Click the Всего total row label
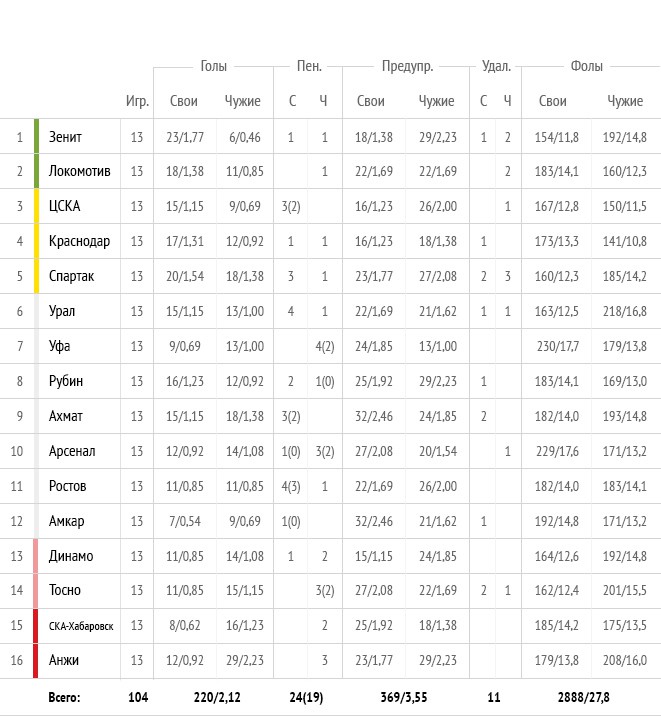 [64, 697]
